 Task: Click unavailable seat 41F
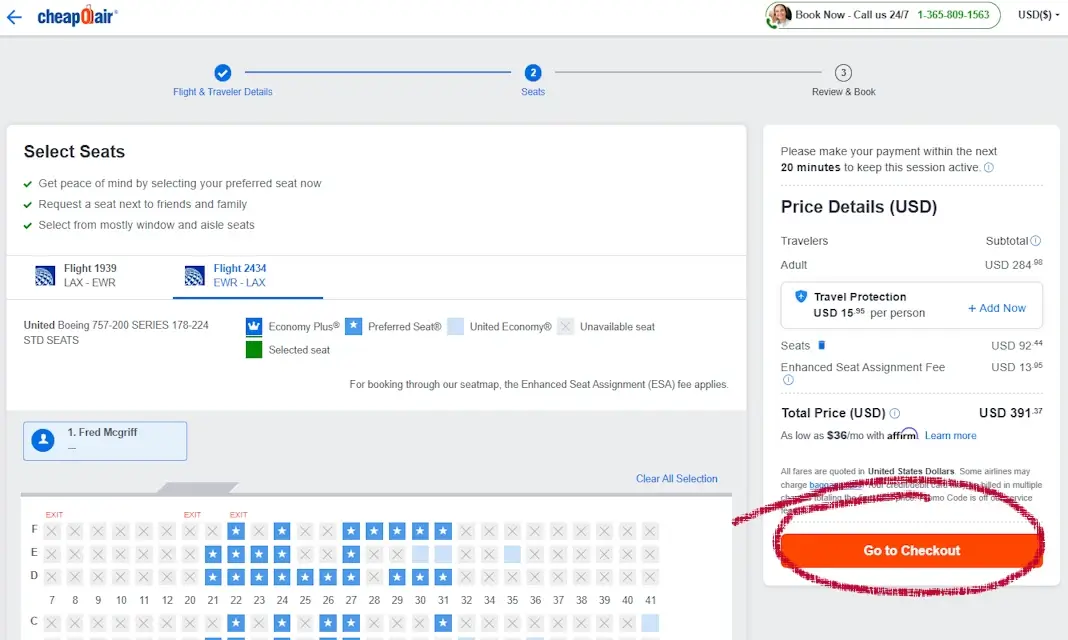tap(650, 531)
